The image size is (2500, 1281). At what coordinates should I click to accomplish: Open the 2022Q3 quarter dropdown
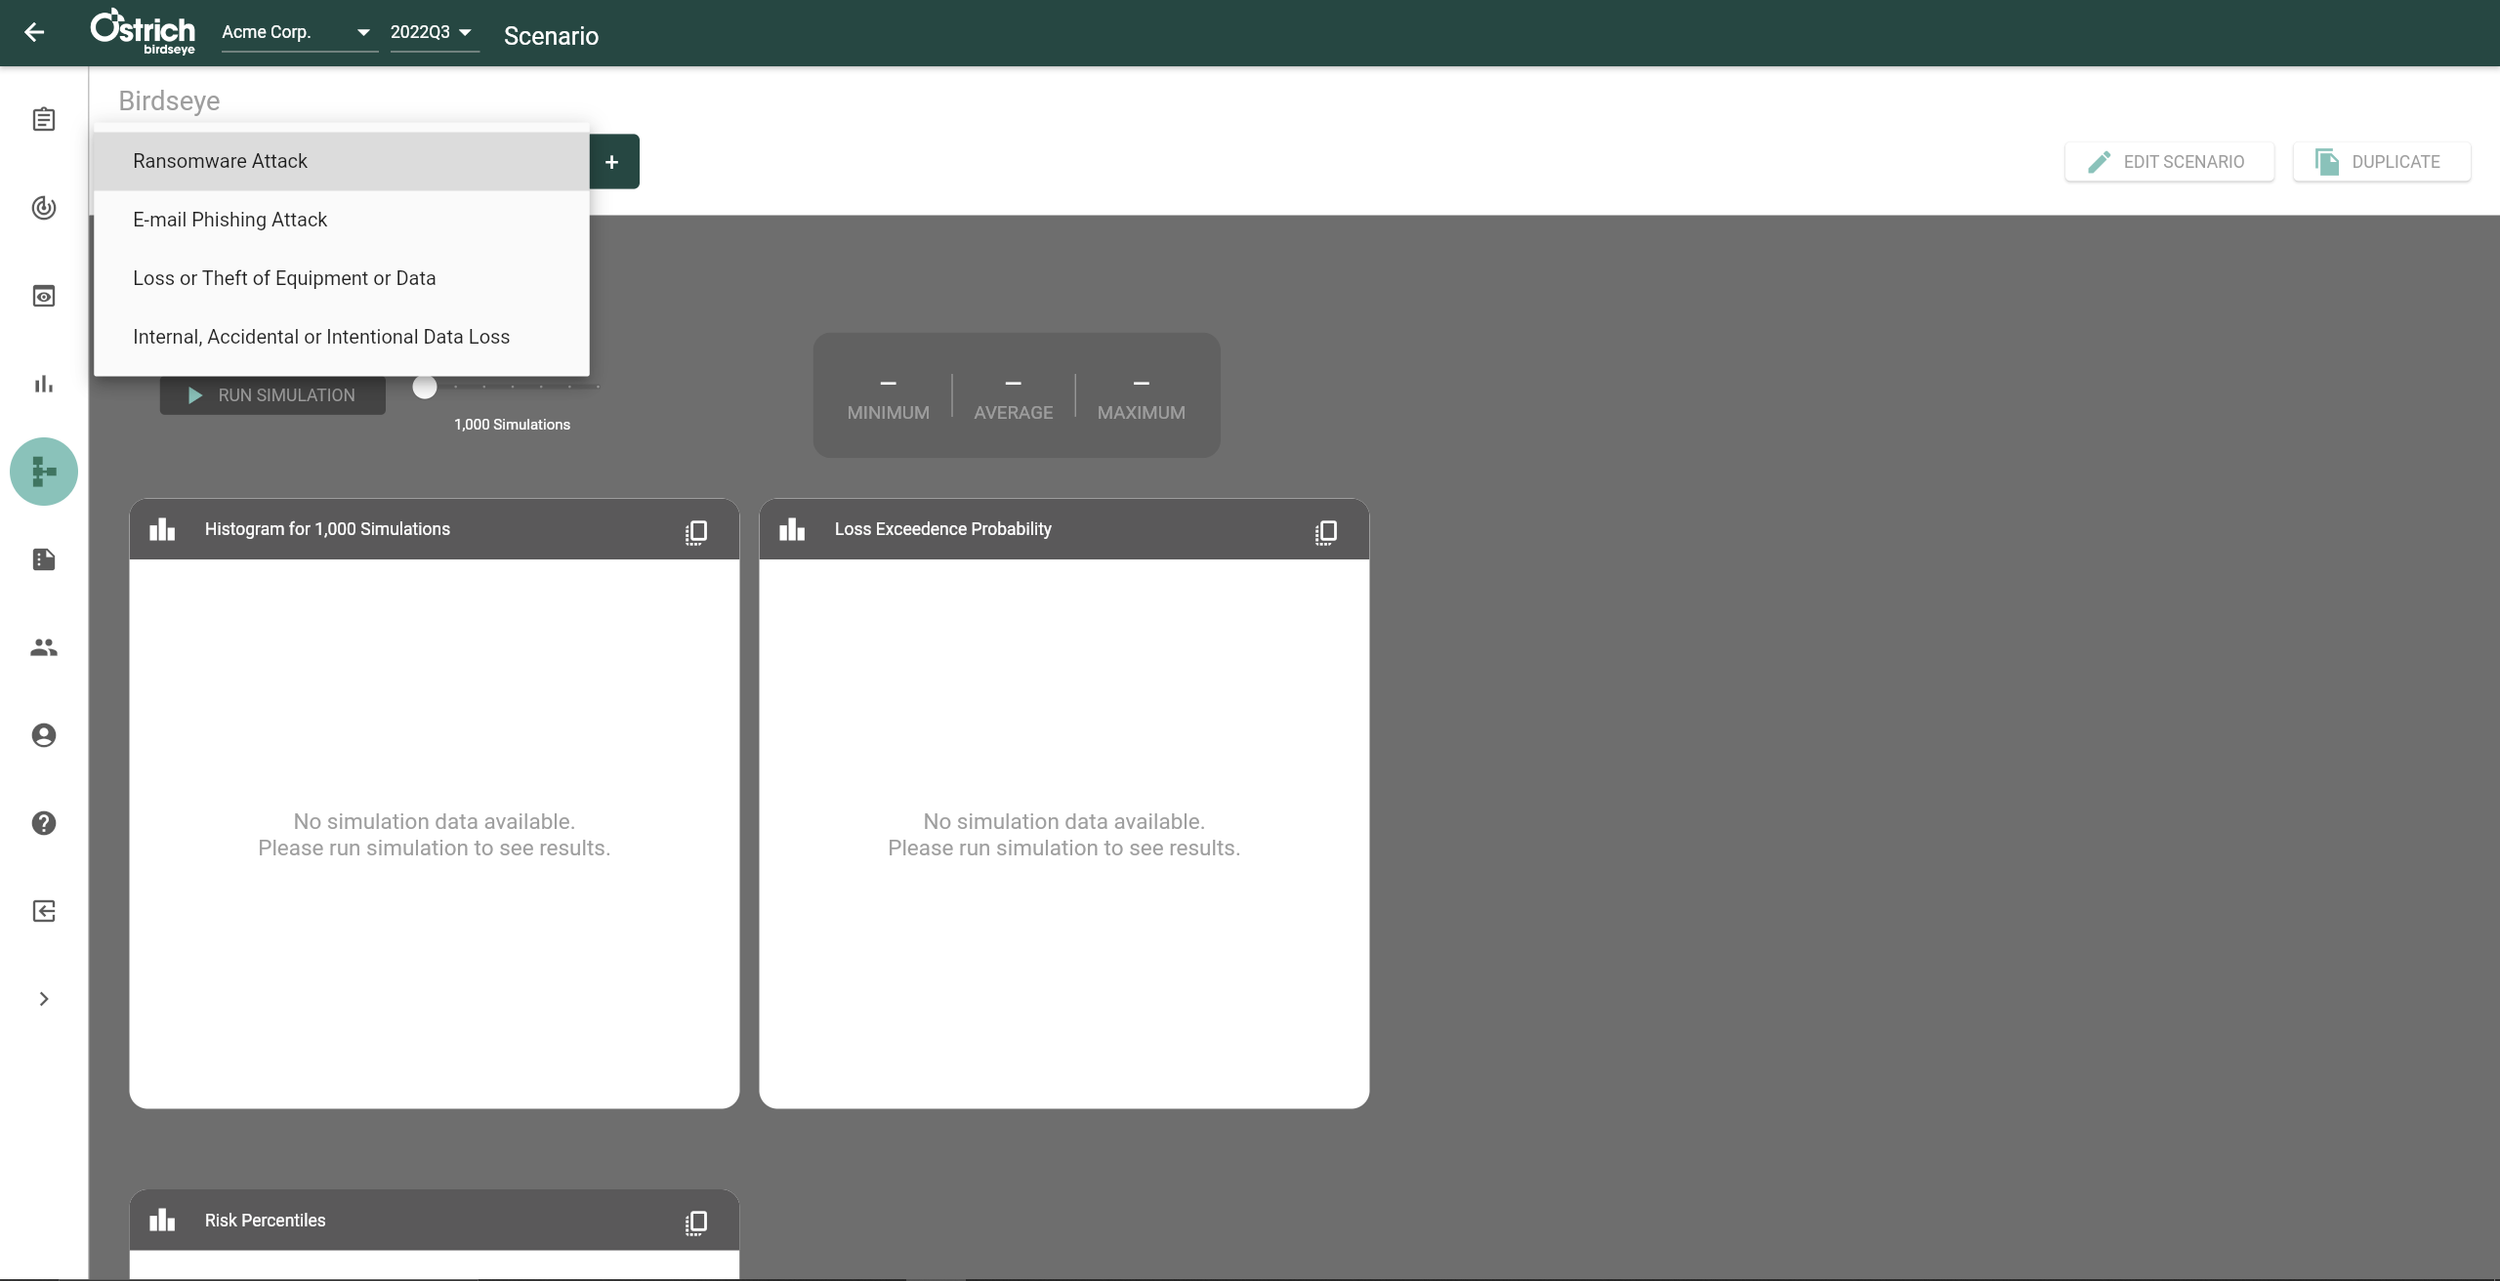coord(431,33)
